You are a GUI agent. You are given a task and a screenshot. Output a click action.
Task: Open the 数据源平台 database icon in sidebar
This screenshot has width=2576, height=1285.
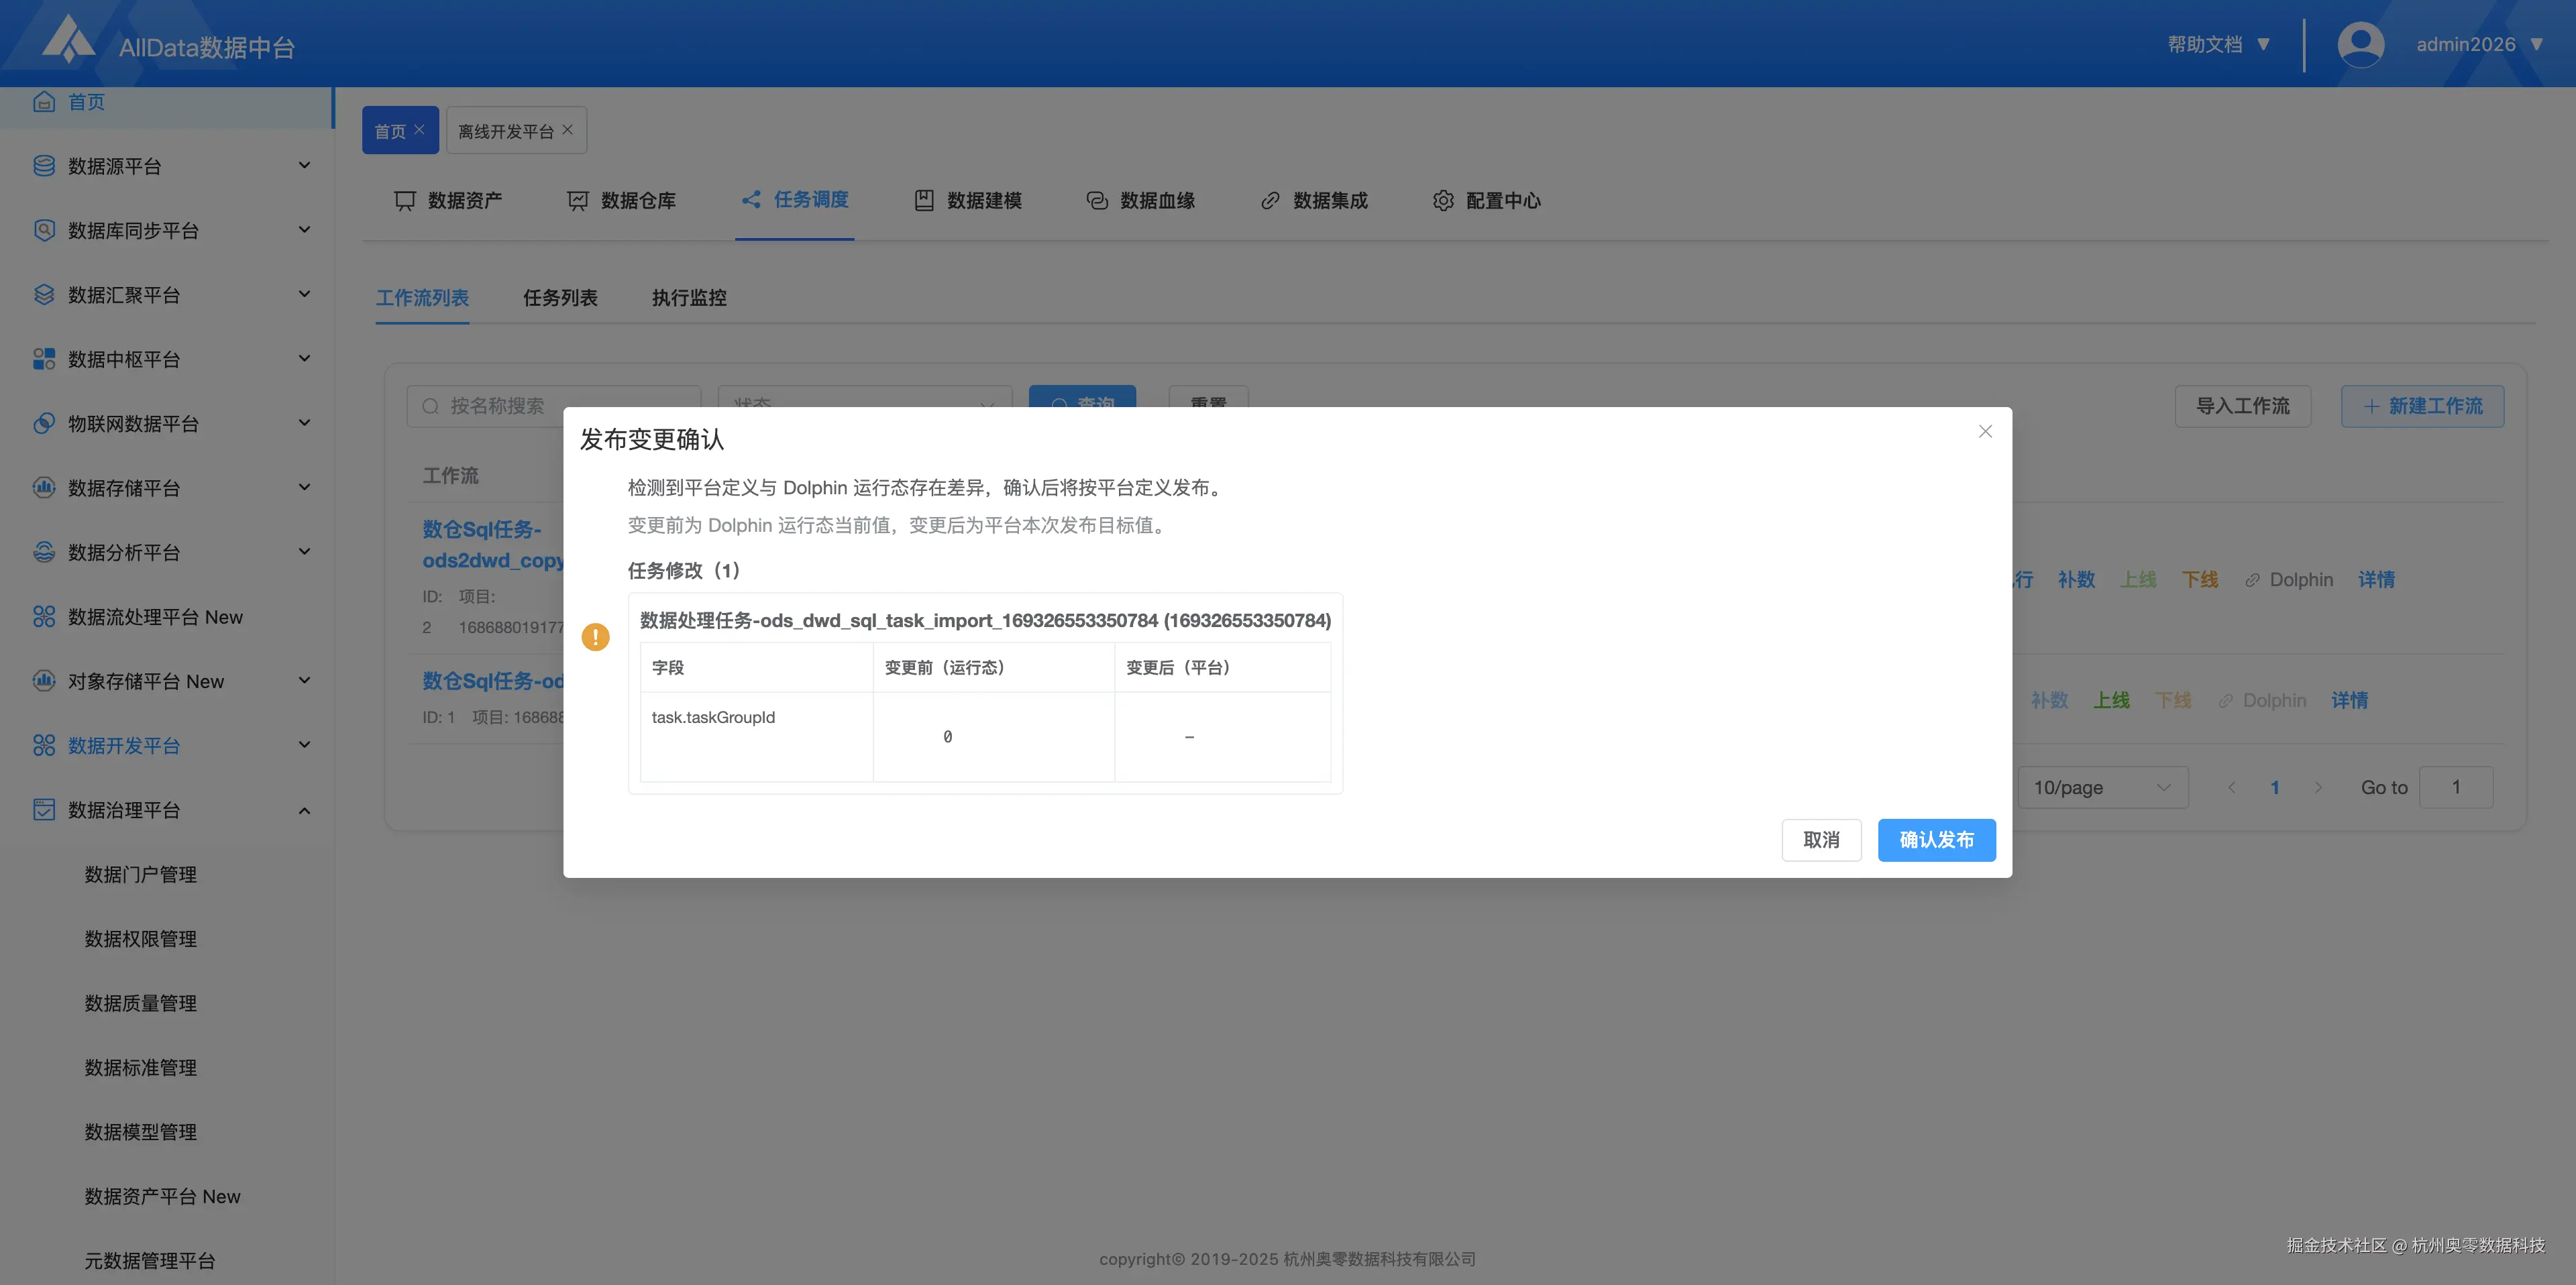coord(43,165)
